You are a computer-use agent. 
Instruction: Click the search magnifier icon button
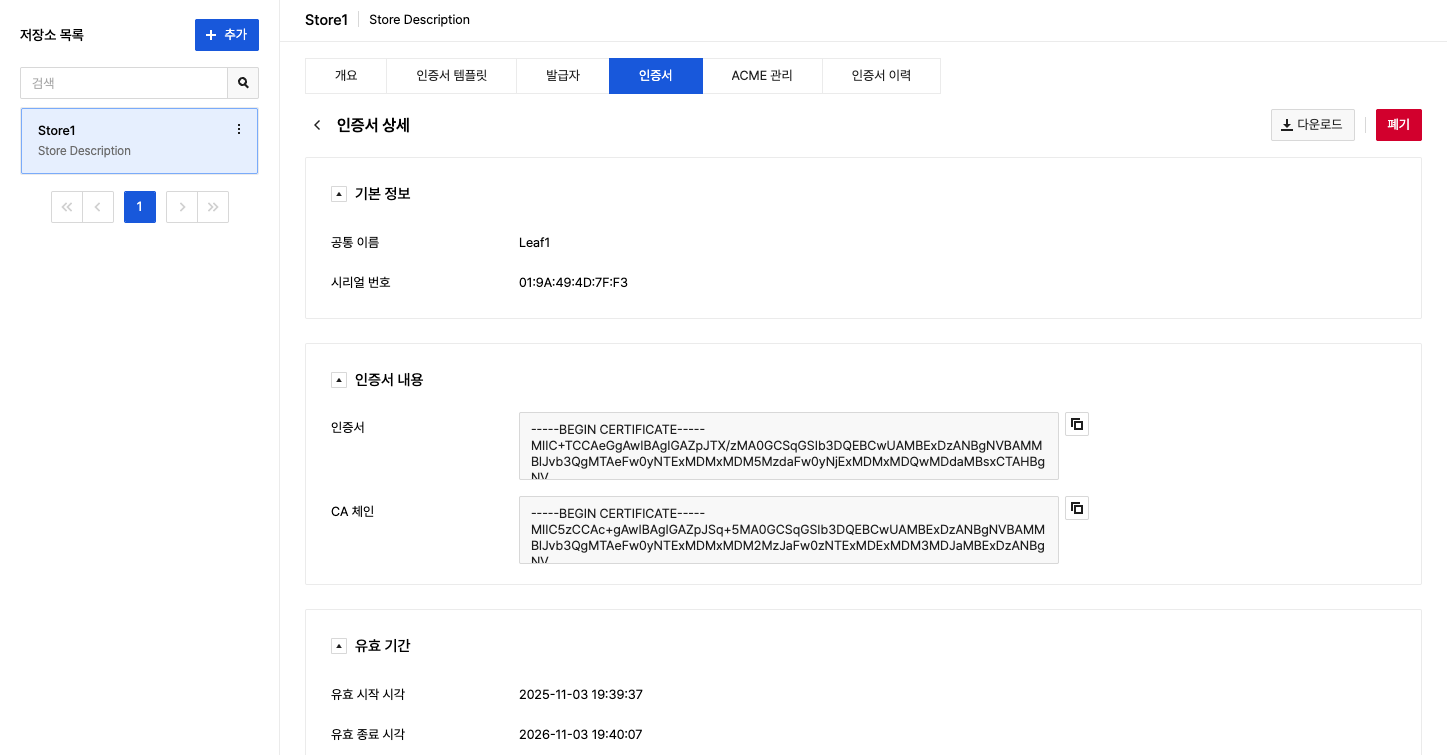[243, 83]
